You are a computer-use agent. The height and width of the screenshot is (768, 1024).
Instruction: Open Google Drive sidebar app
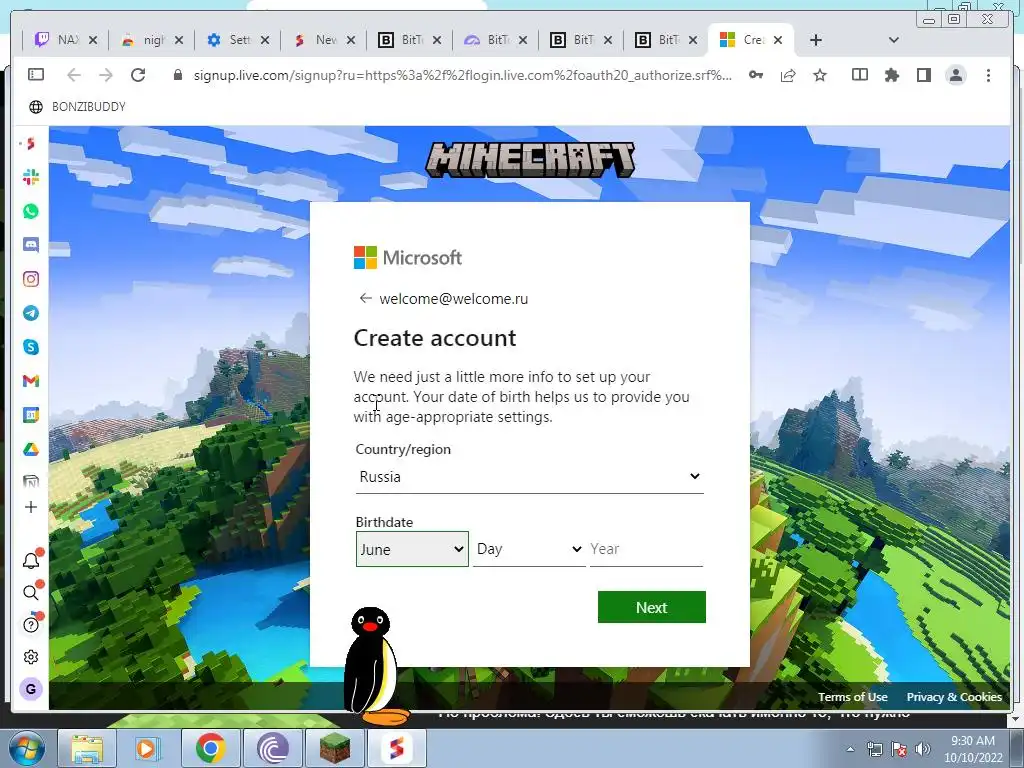(31, 449)
